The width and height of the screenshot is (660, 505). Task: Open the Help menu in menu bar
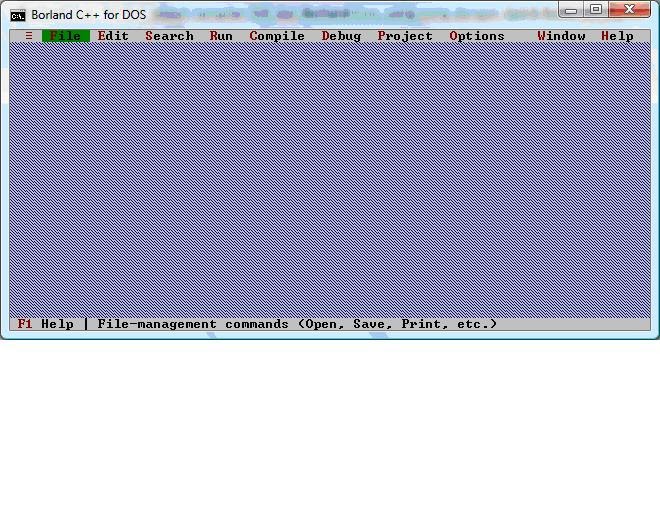tap(617, 36)
